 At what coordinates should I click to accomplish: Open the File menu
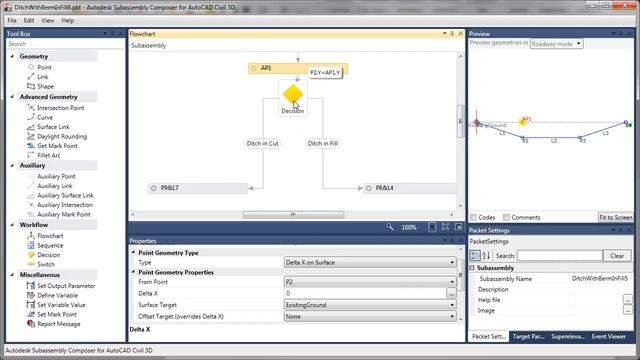(12, 20)
